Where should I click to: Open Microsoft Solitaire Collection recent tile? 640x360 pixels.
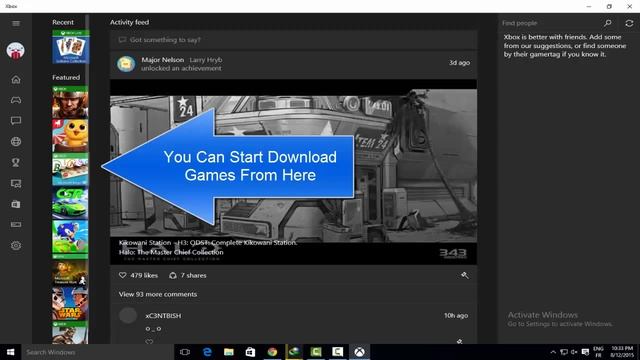tap(70, 47)
